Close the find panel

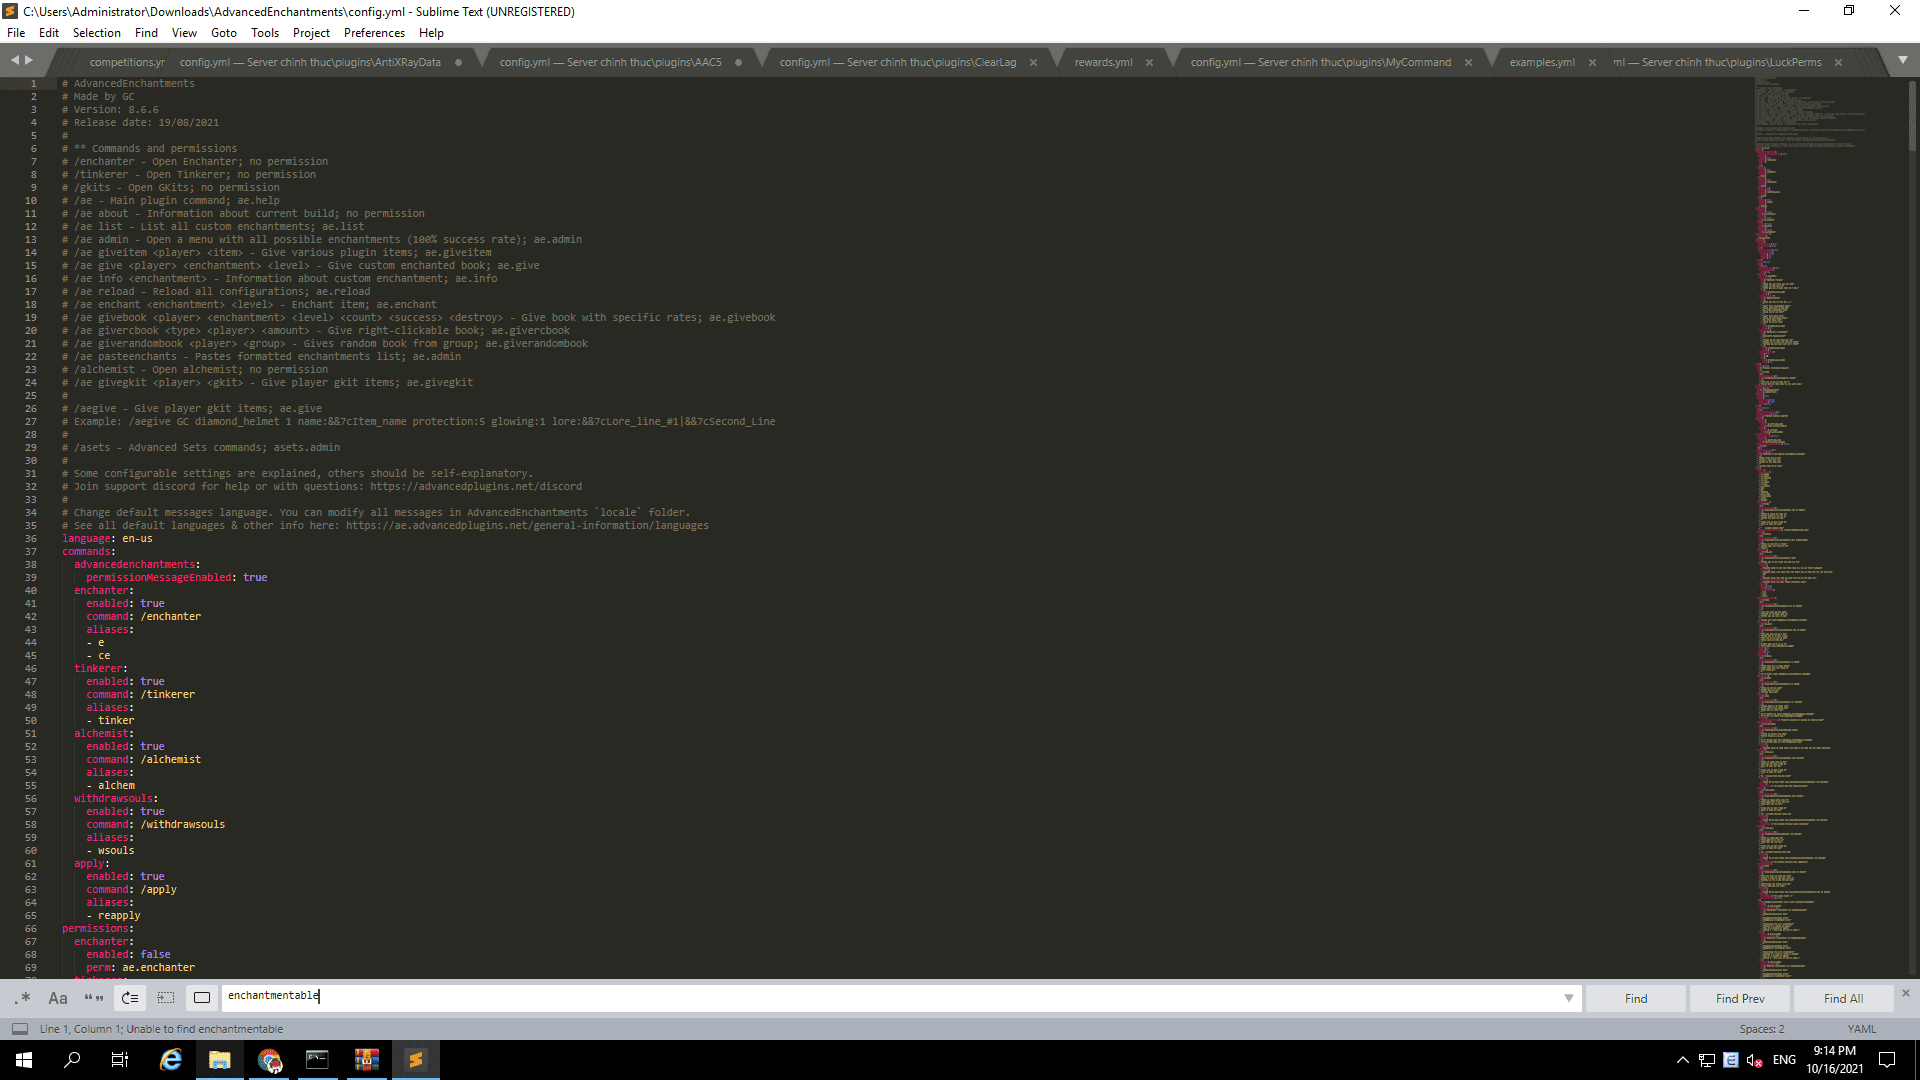click(x=1905, y=993)
